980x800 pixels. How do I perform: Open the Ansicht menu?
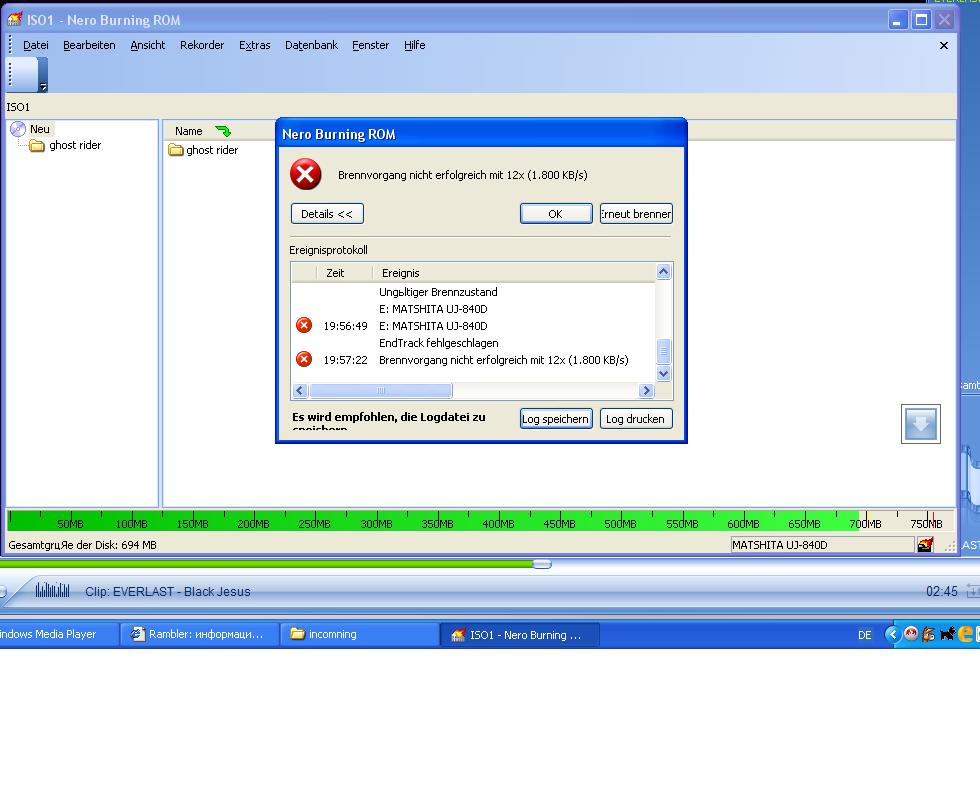[x=148, y=45]
